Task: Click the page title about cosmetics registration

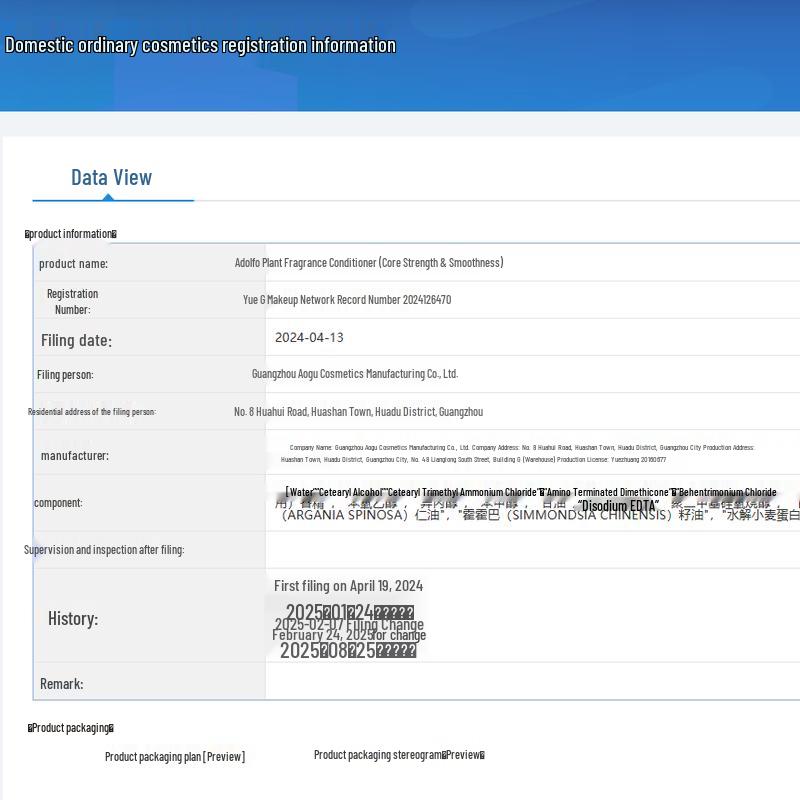Action: click(x=200, y=45)
